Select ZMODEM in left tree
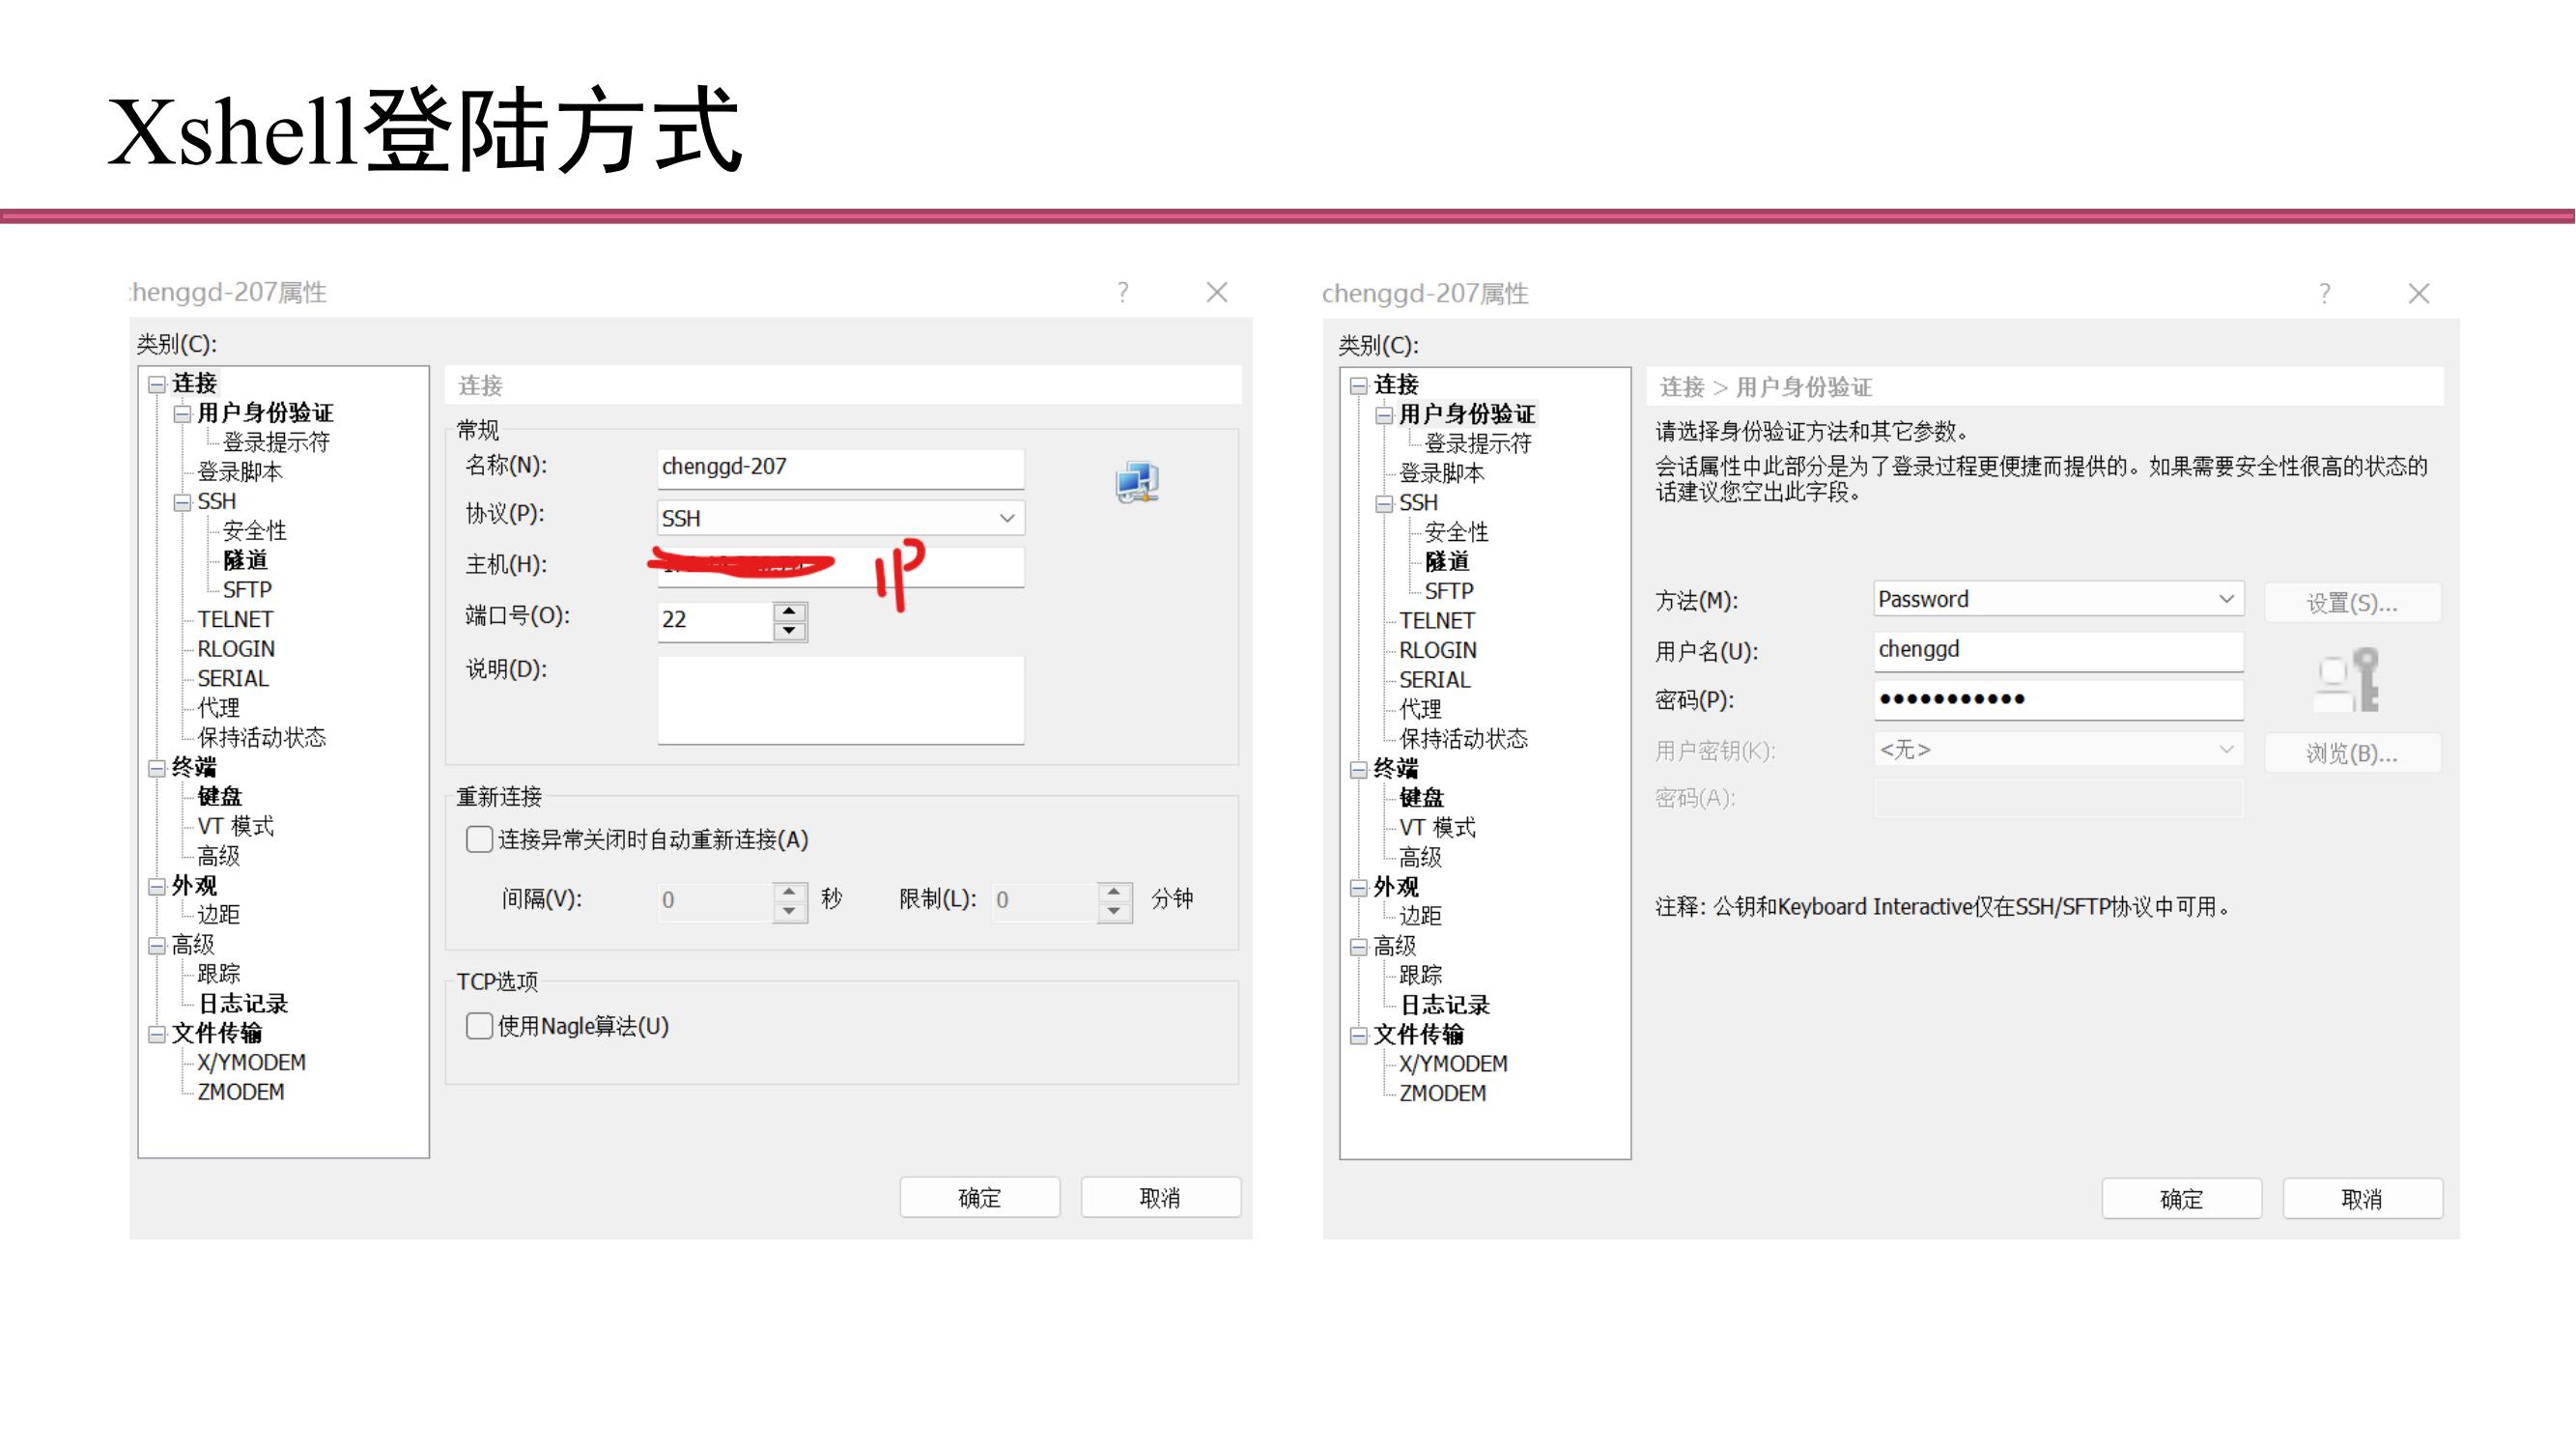The width and height of the screenshot is (2576, 1449). 241,1092
